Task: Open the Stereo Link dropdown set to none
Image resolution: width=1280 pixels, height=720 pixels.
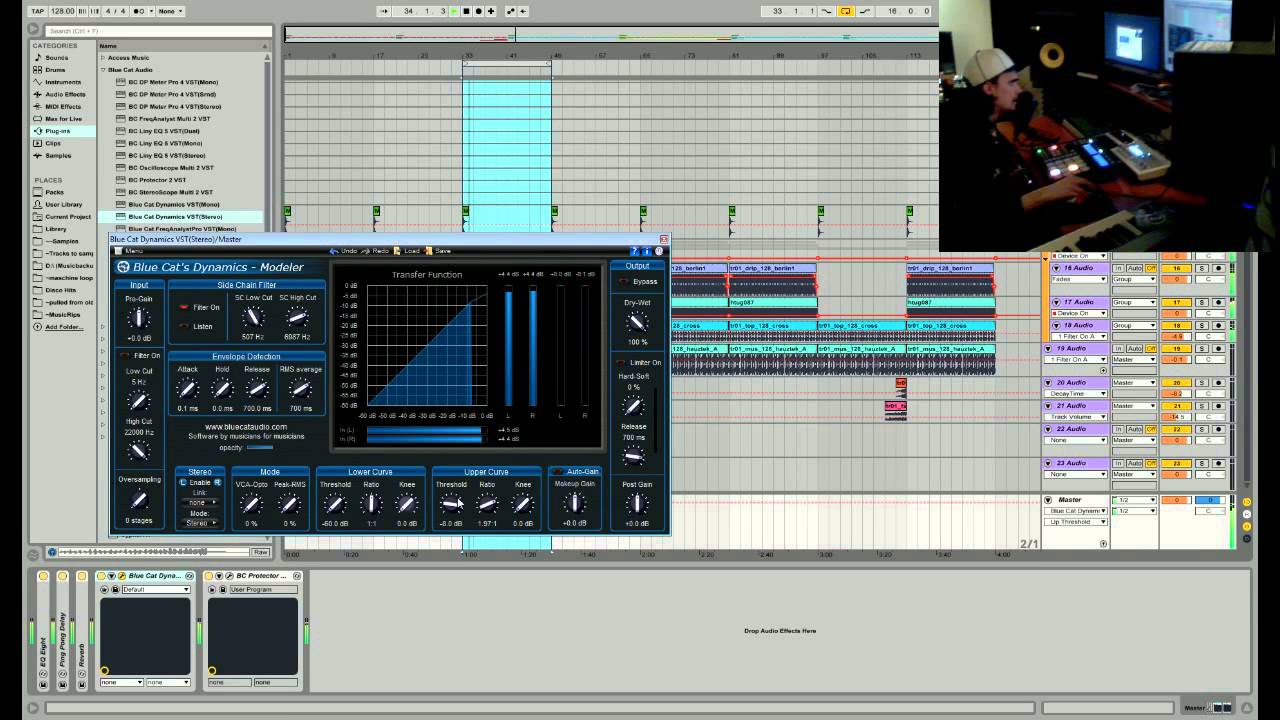Action: point(200,503)
